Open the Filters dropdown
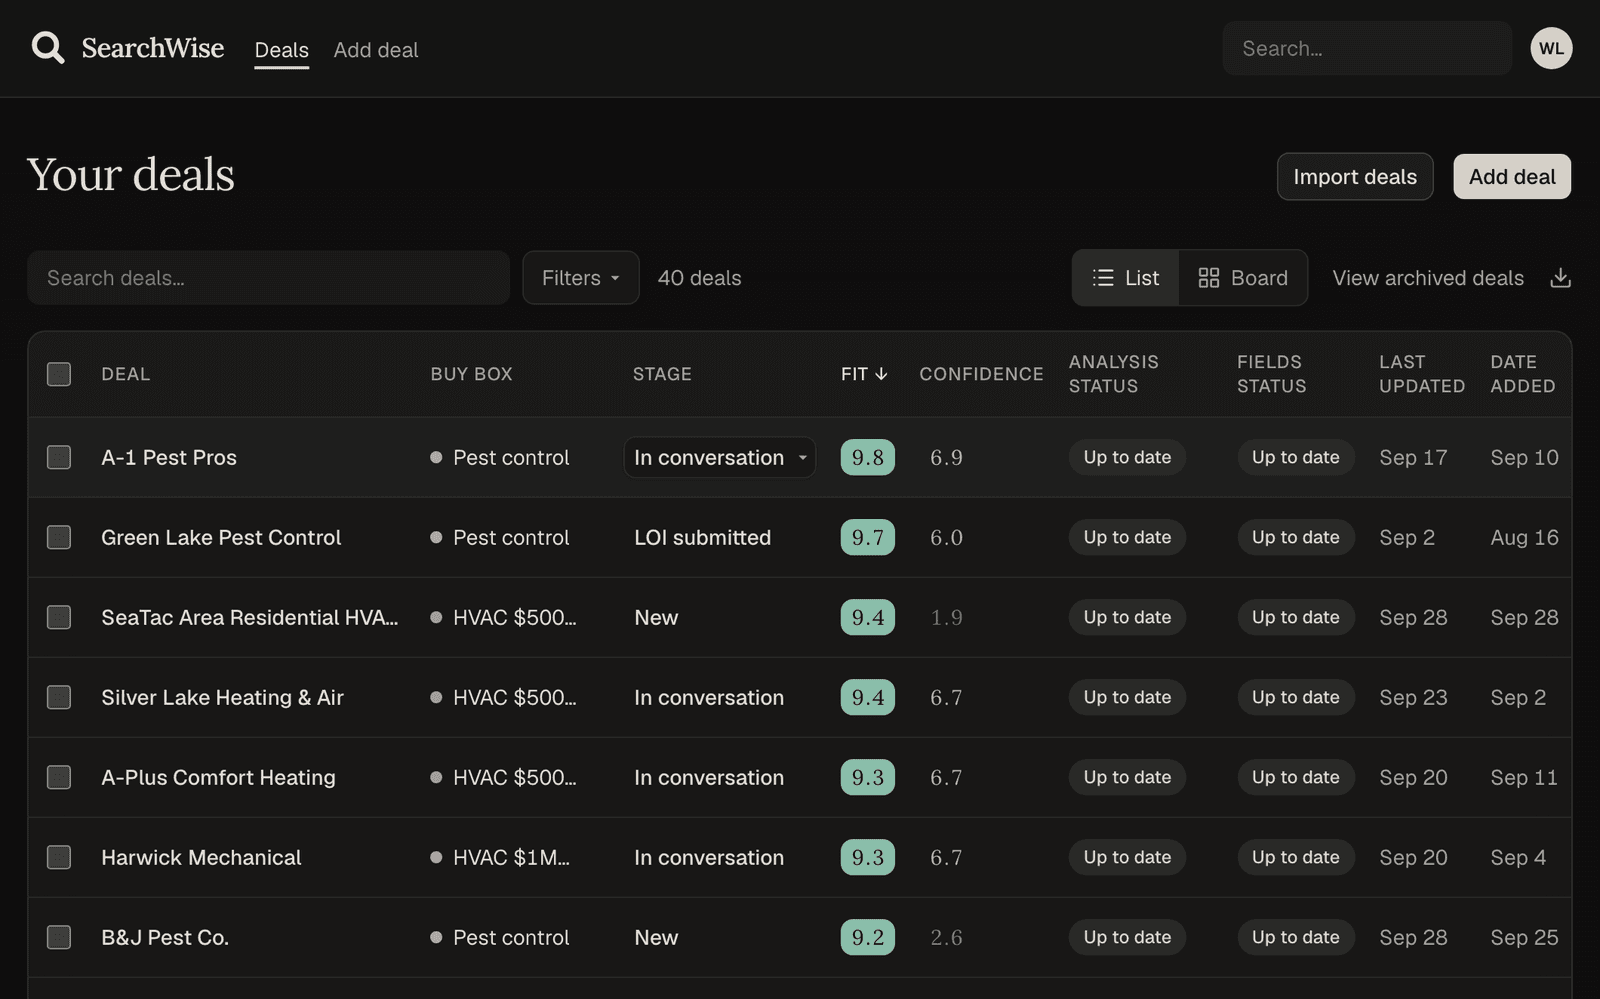Image resolution: width=1600 pixels, height=999 pixels. click(581, 278)
